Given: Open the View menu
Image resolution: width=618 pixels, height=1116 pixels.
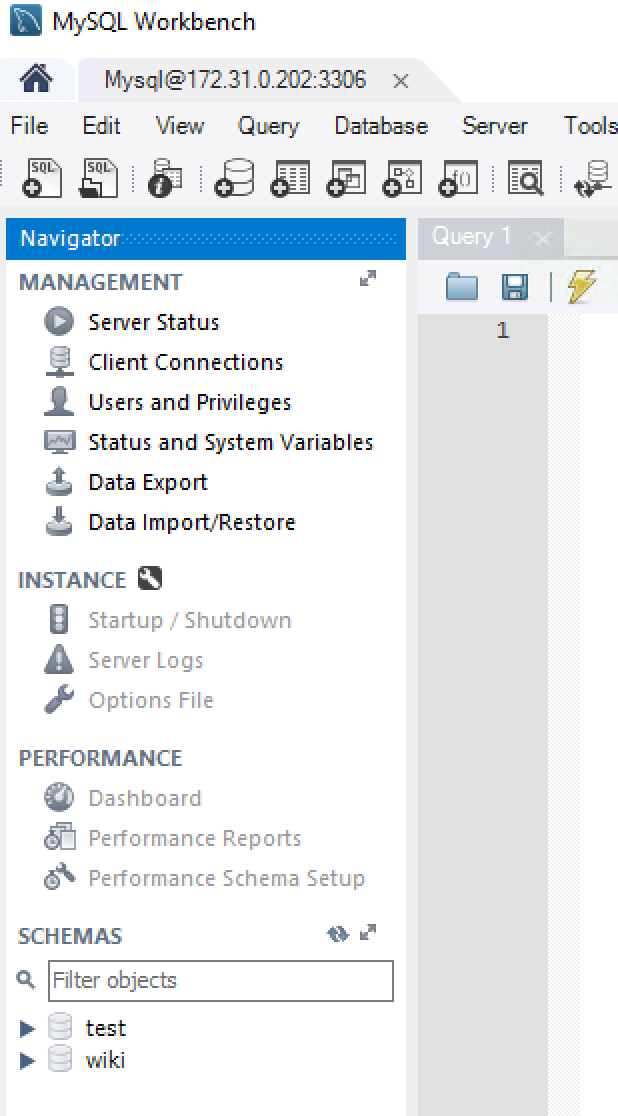Looking at the screenshot, I should [179, 126].
